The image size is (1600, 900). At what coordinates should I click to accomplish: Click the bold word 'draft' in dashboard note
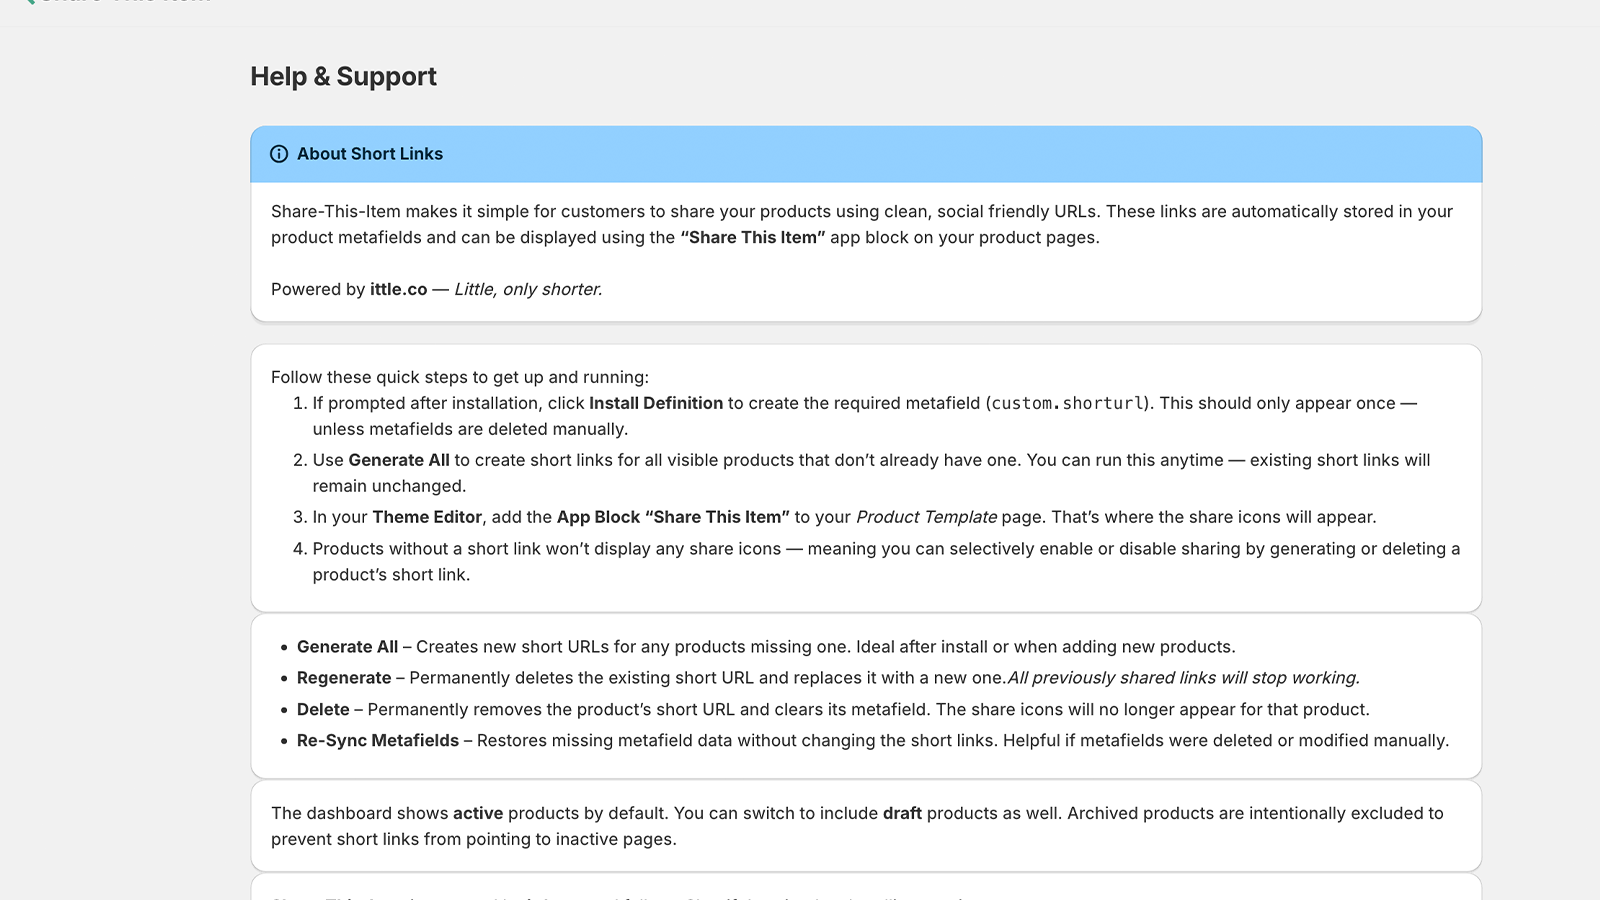click(x=902, y=814)
